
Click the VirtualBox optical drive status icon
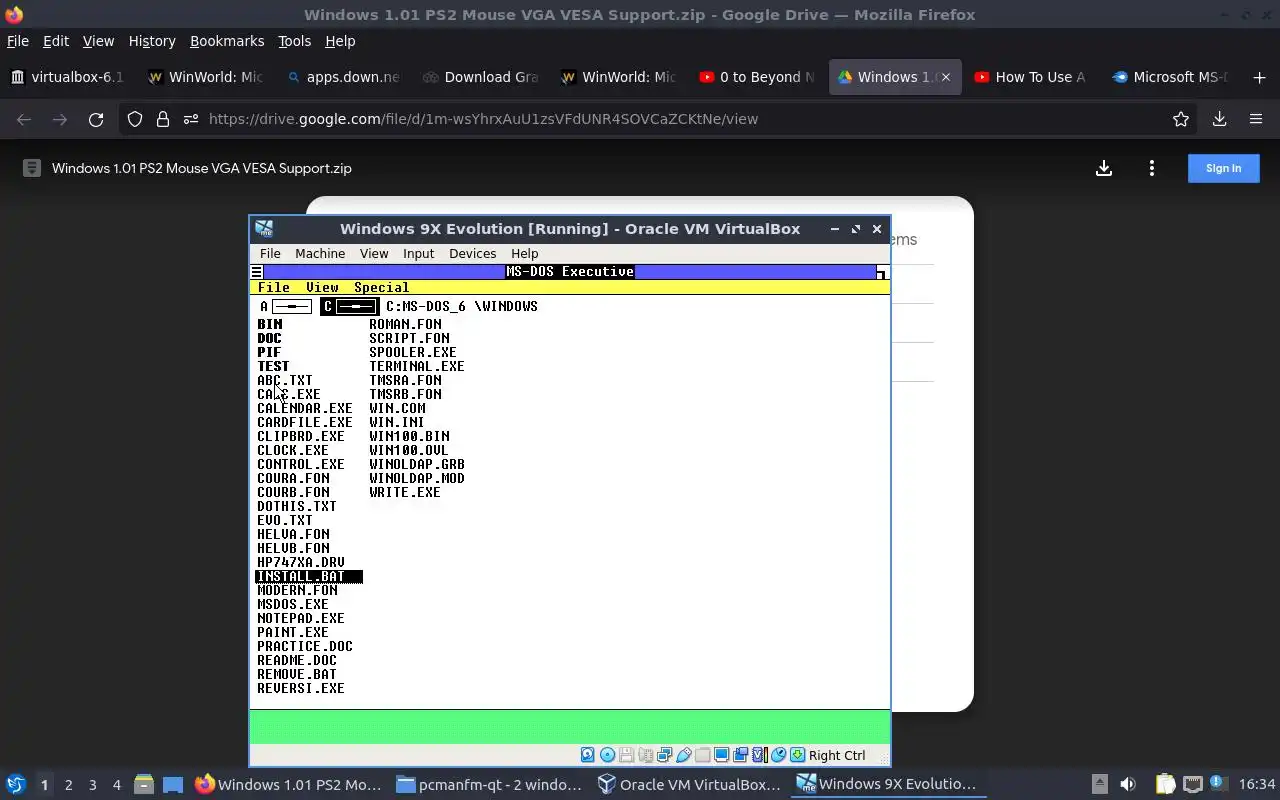(607, 755)
